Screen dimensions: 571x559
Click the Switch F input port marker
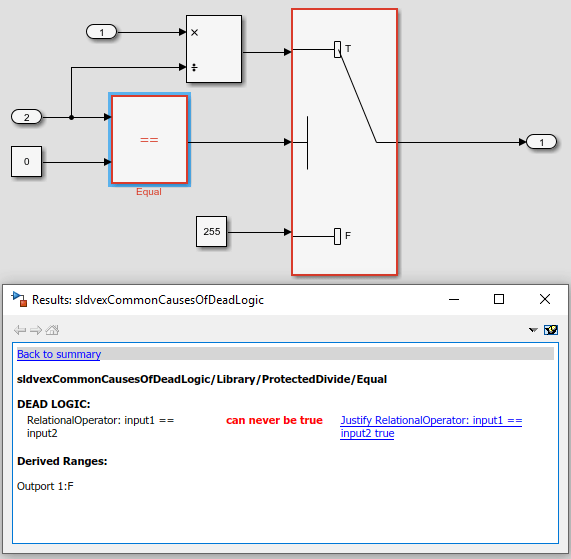coord(338,236)
